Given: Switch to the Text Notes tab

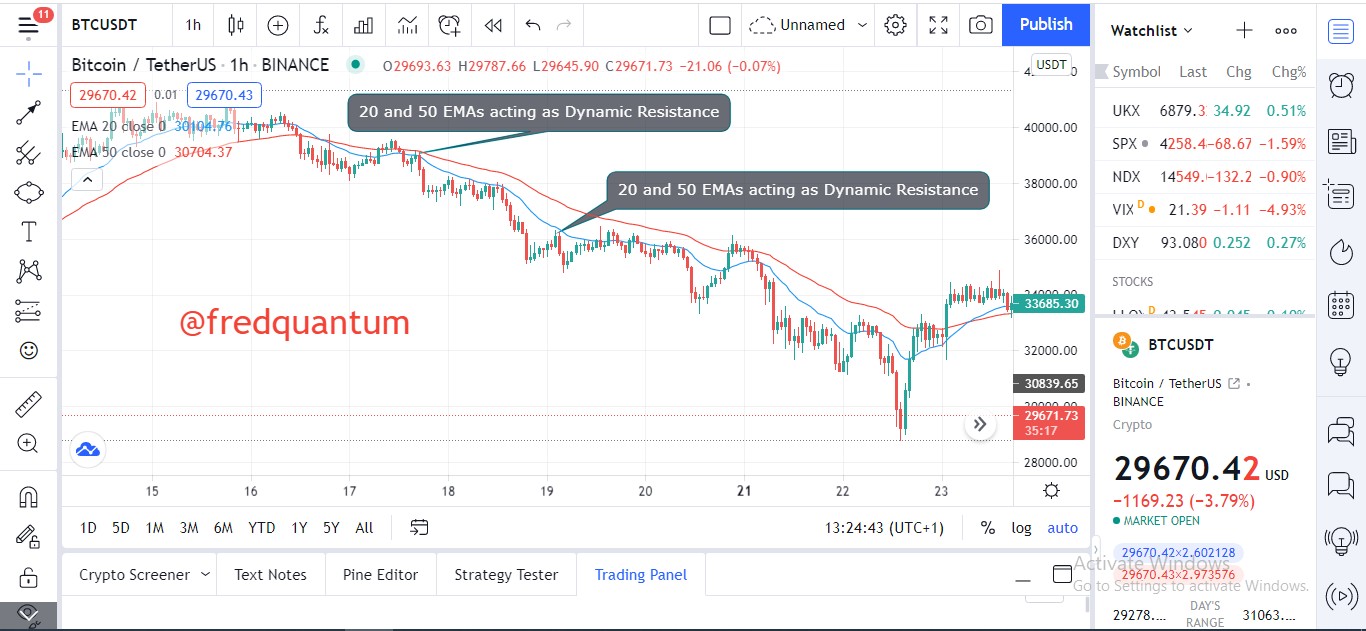Looking at the screenshot, I should (270, 575).
